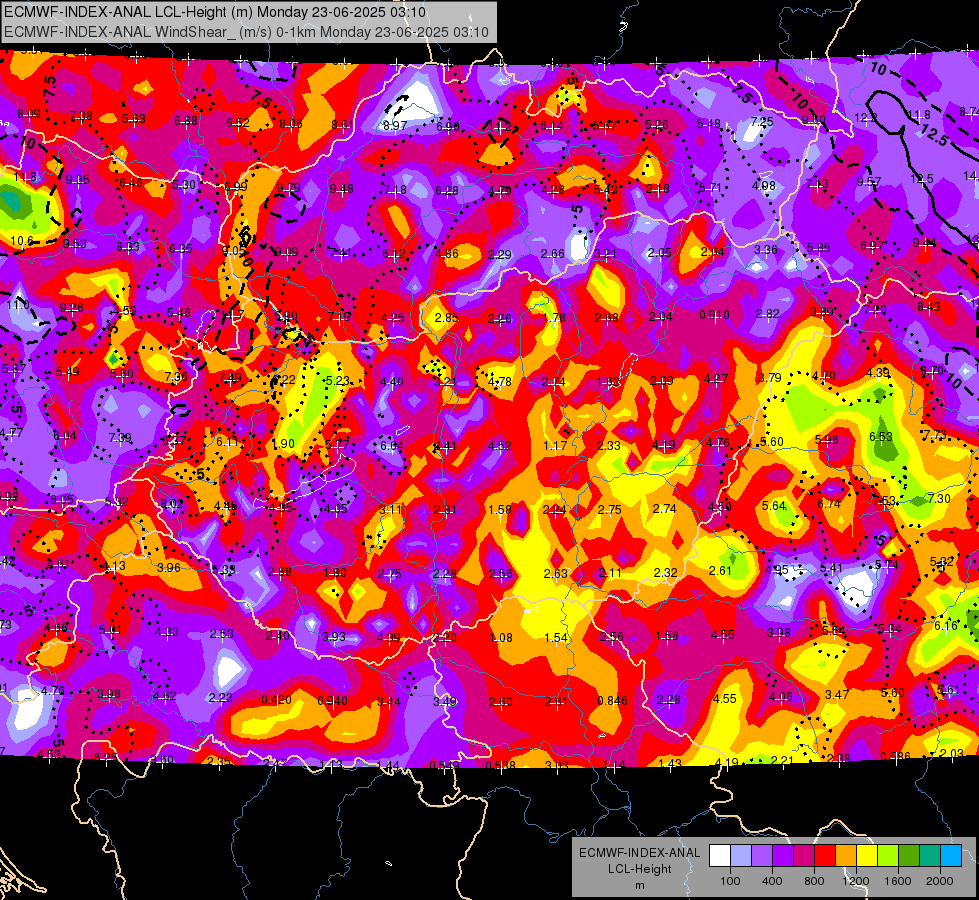
Task: Click the wind shear value 4.06
Action: tap(780, 696)
